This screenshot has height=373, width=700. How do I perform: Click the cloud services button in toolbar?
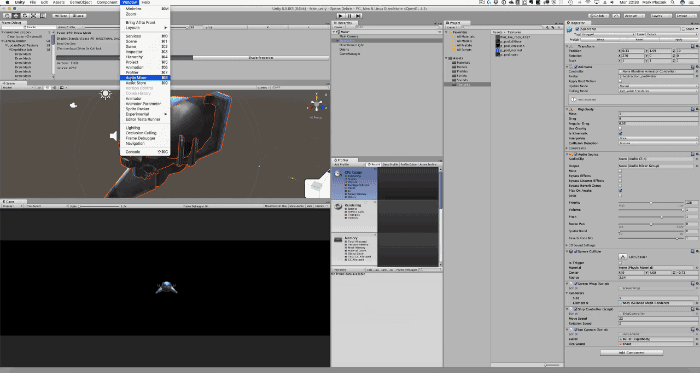pos(616,16)
